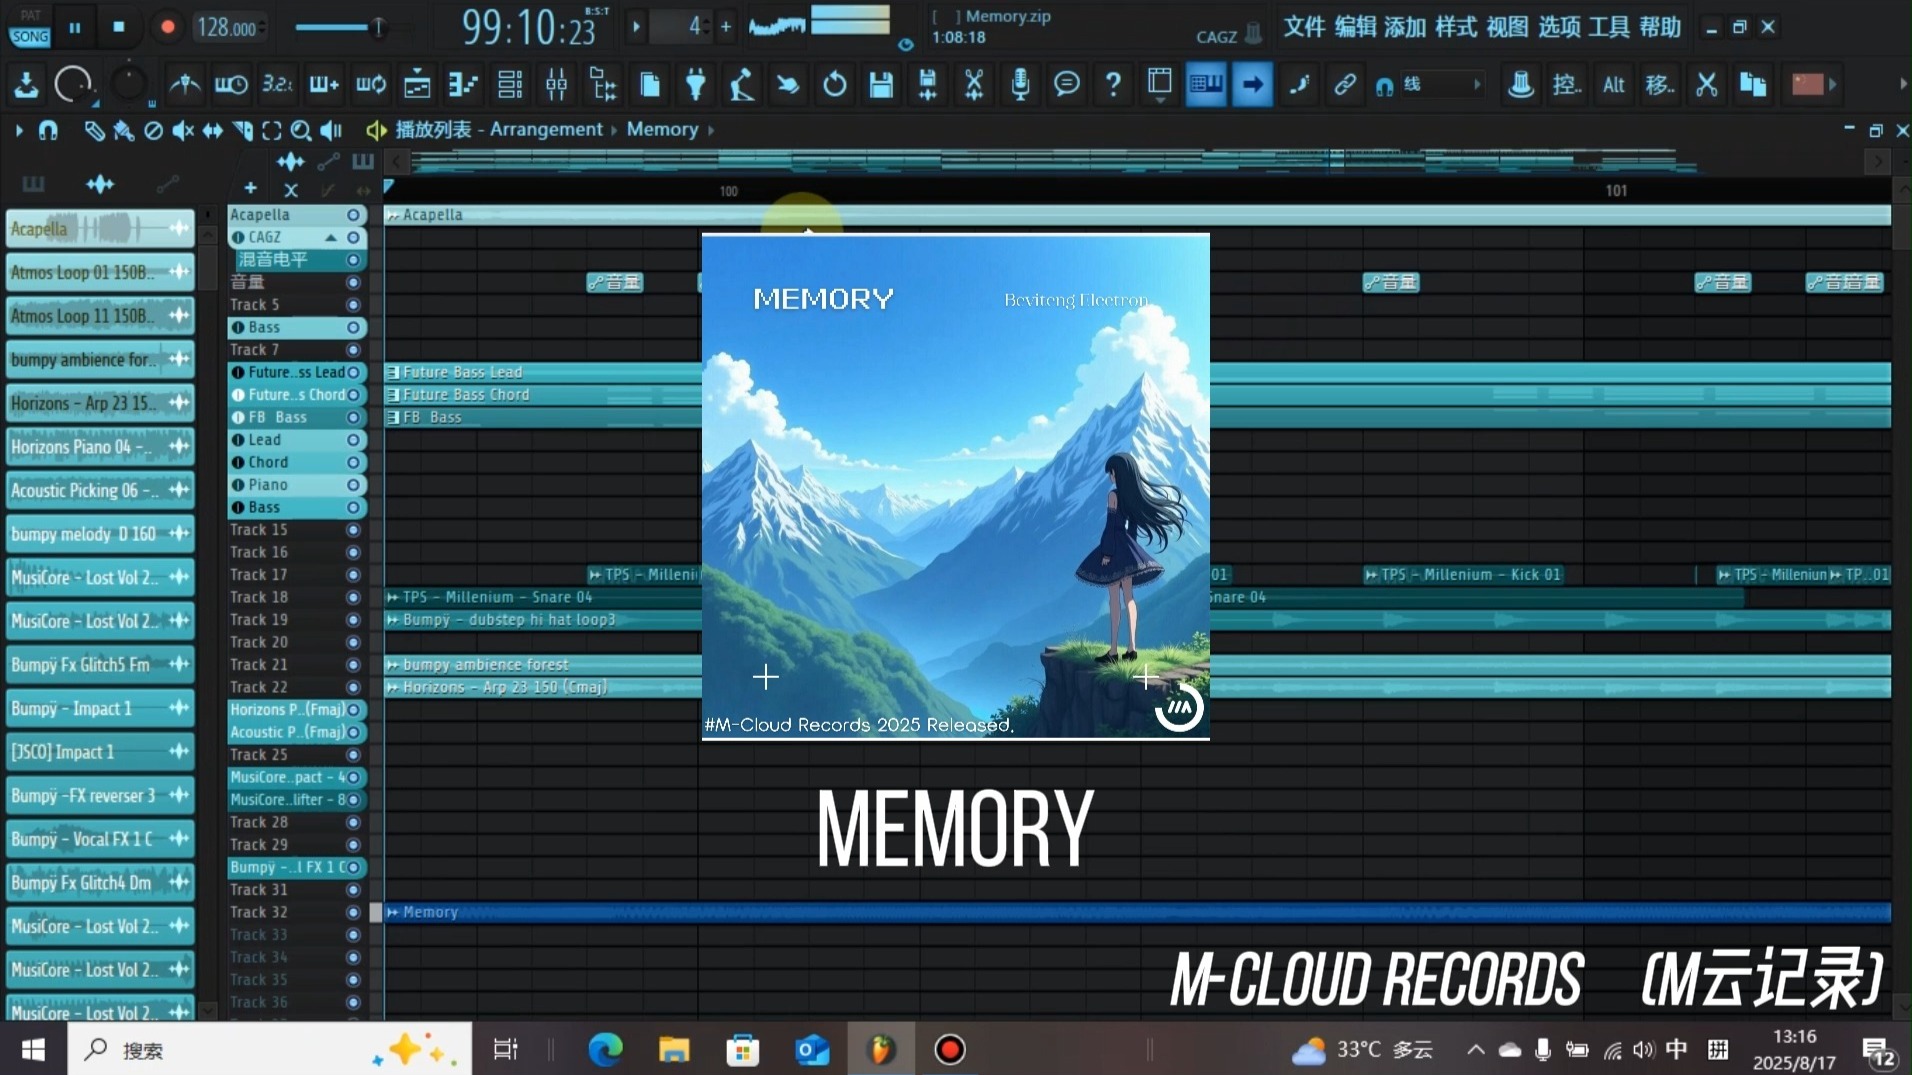Click the render audio file icon
This screenshot has height=1075, width=1912.
(x=927, y=85)
